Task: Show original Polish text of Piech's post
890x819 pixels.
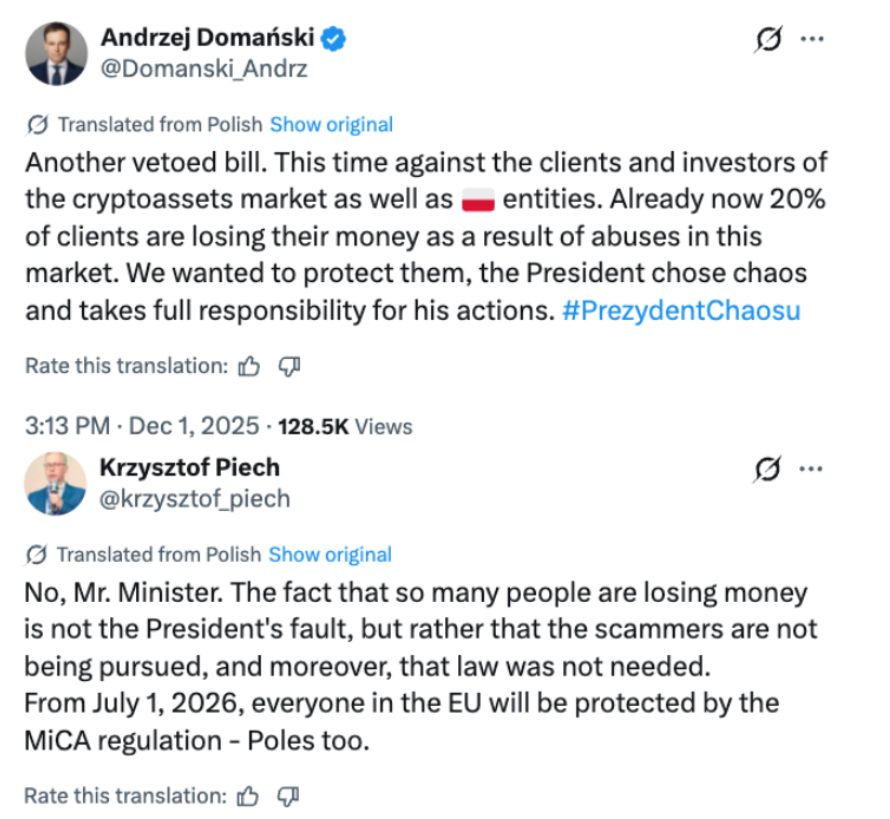Action: [x=330, y=554]
